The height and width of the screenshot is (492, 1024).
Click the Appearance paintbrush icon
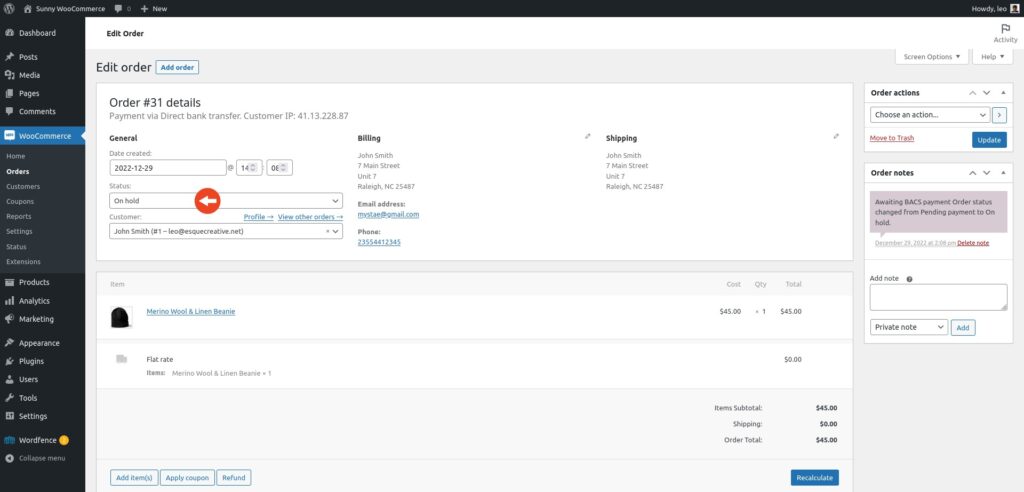[x=10, y=343]
